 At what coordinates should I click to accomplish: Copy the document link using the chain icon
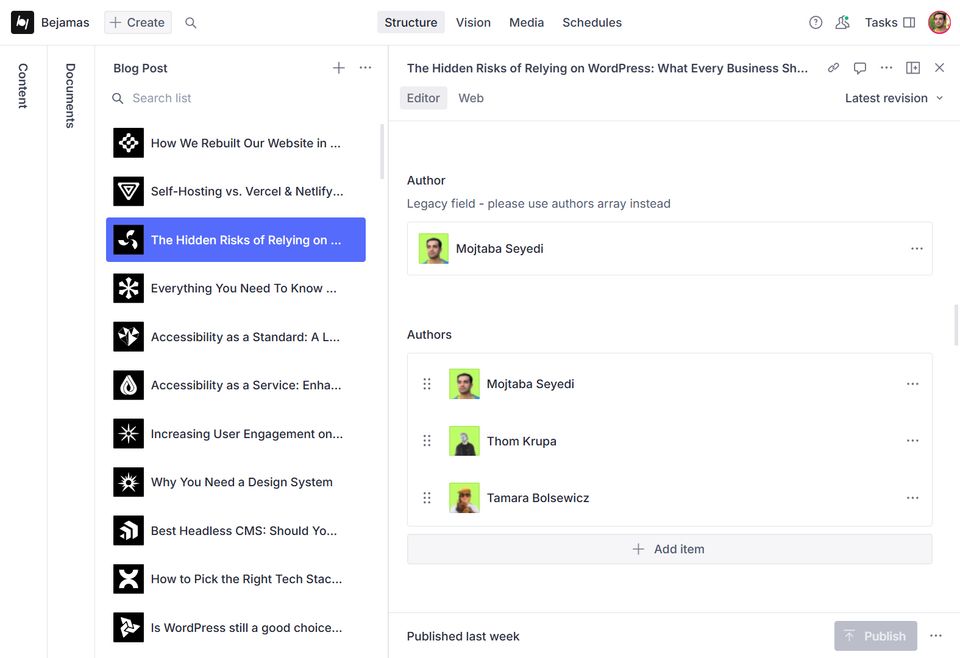coord(833,67)
